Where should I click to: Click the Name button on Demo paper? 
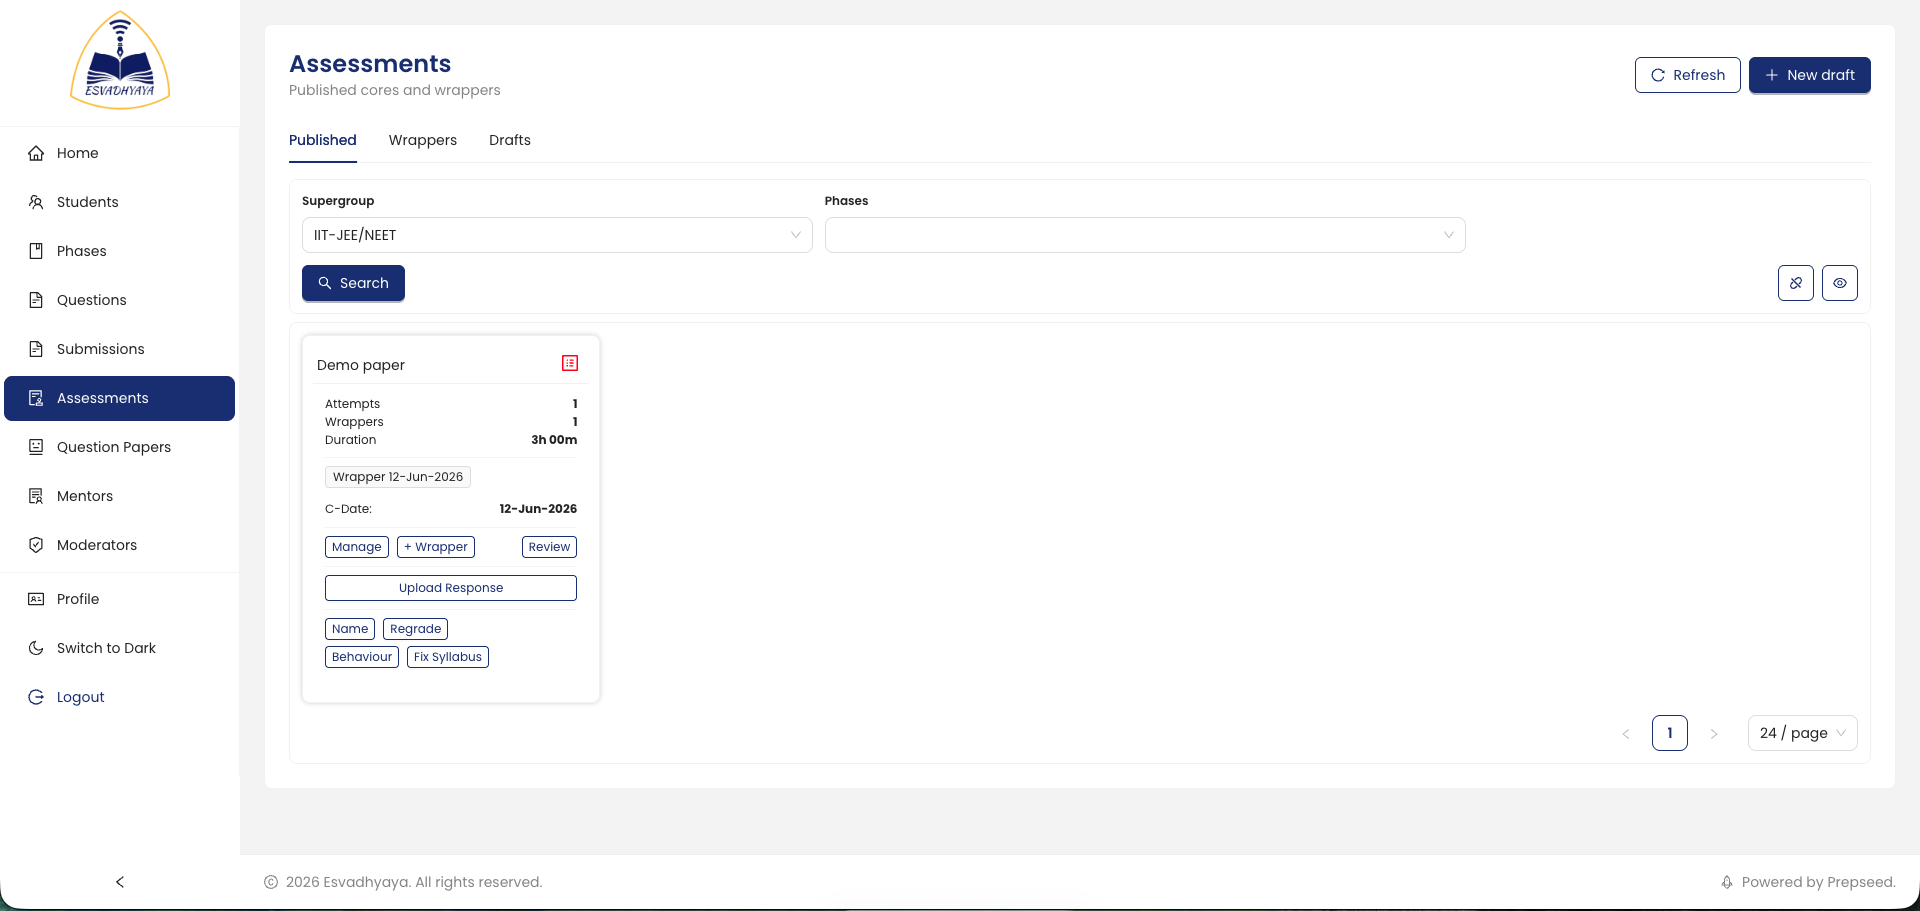[x=350, y=629]
